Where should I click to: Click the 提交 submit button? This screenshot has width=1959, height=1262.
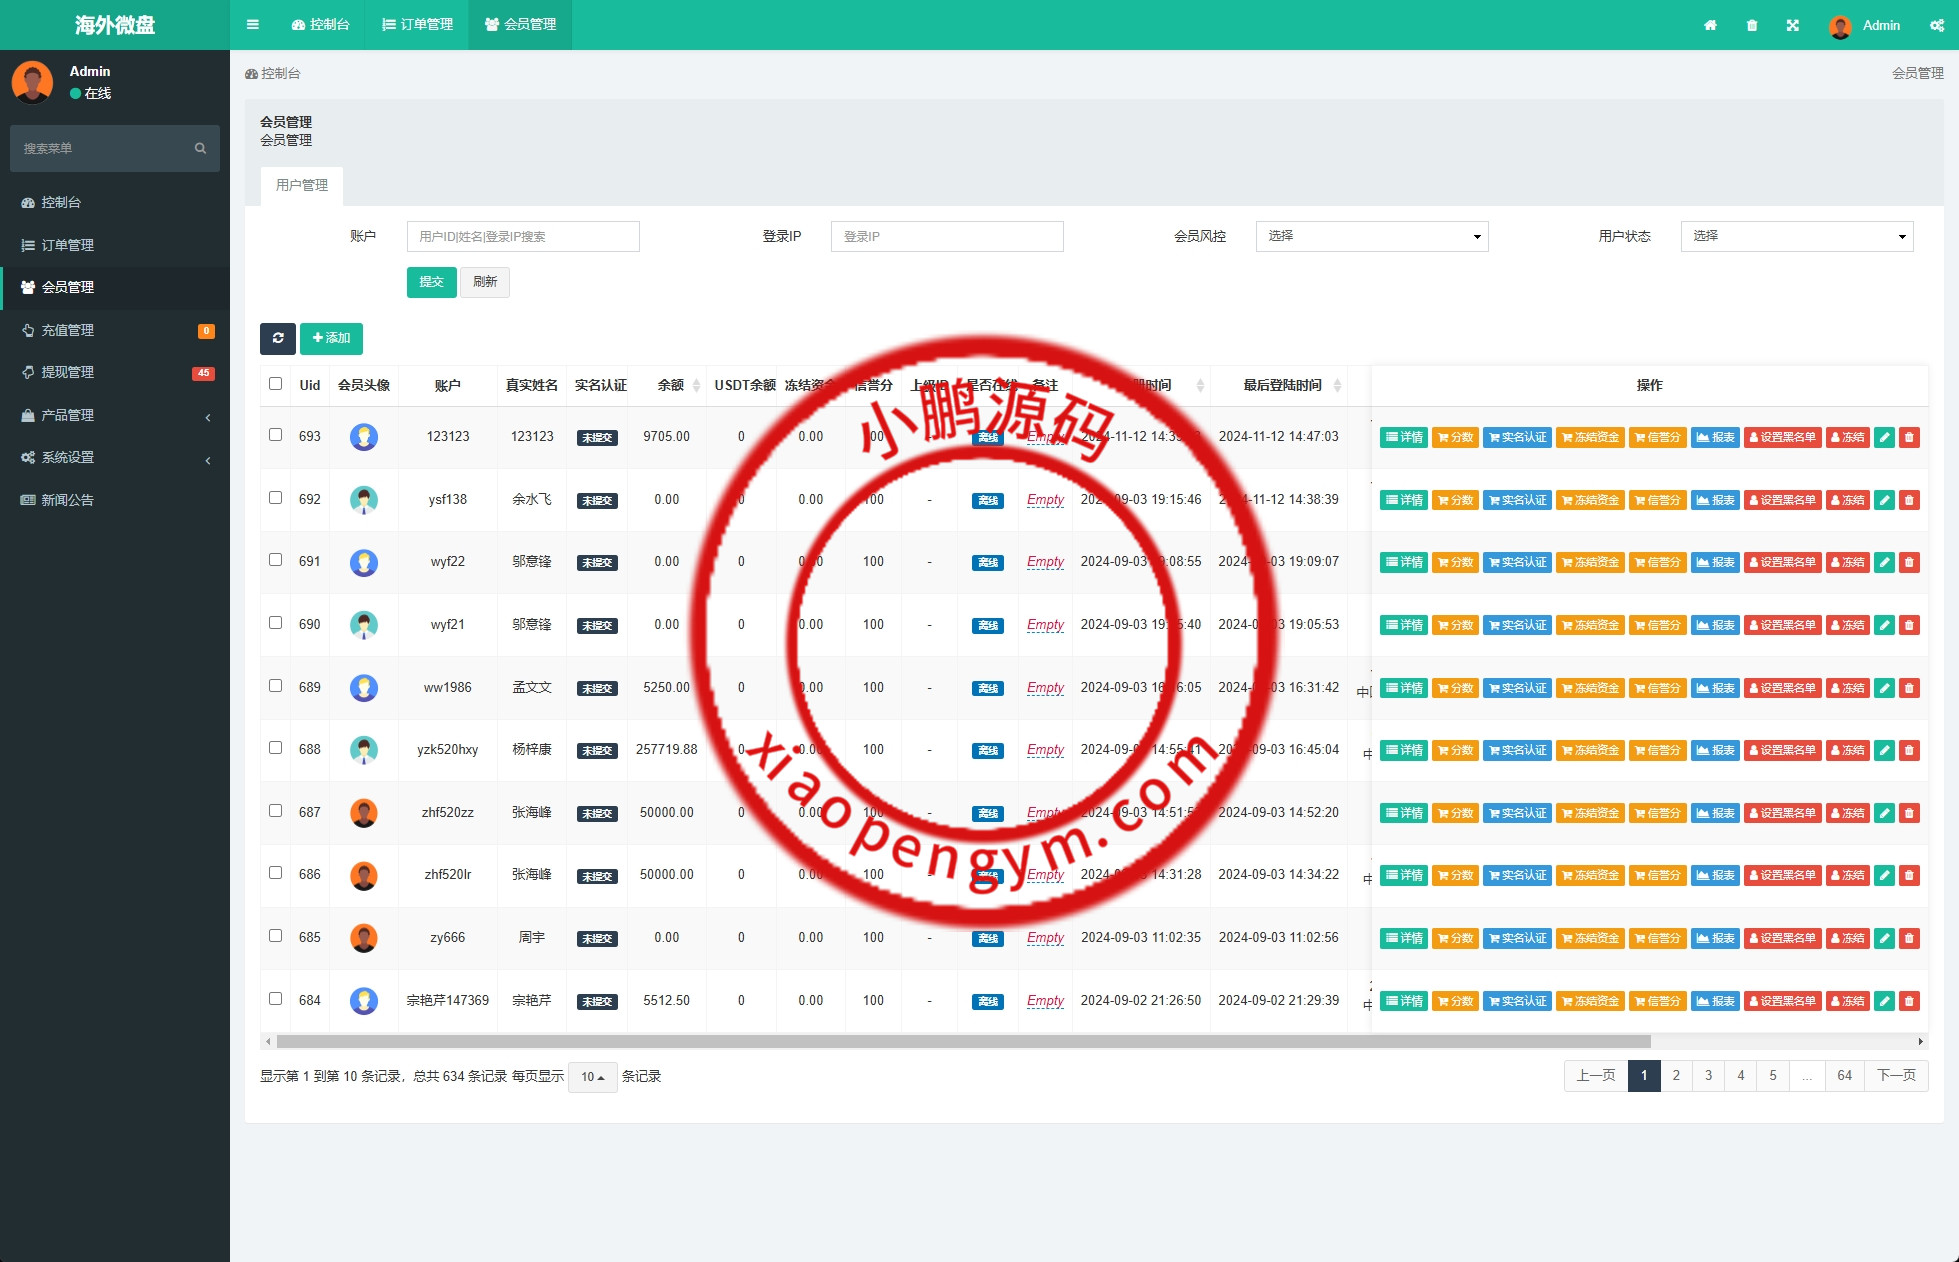(432, 282)
